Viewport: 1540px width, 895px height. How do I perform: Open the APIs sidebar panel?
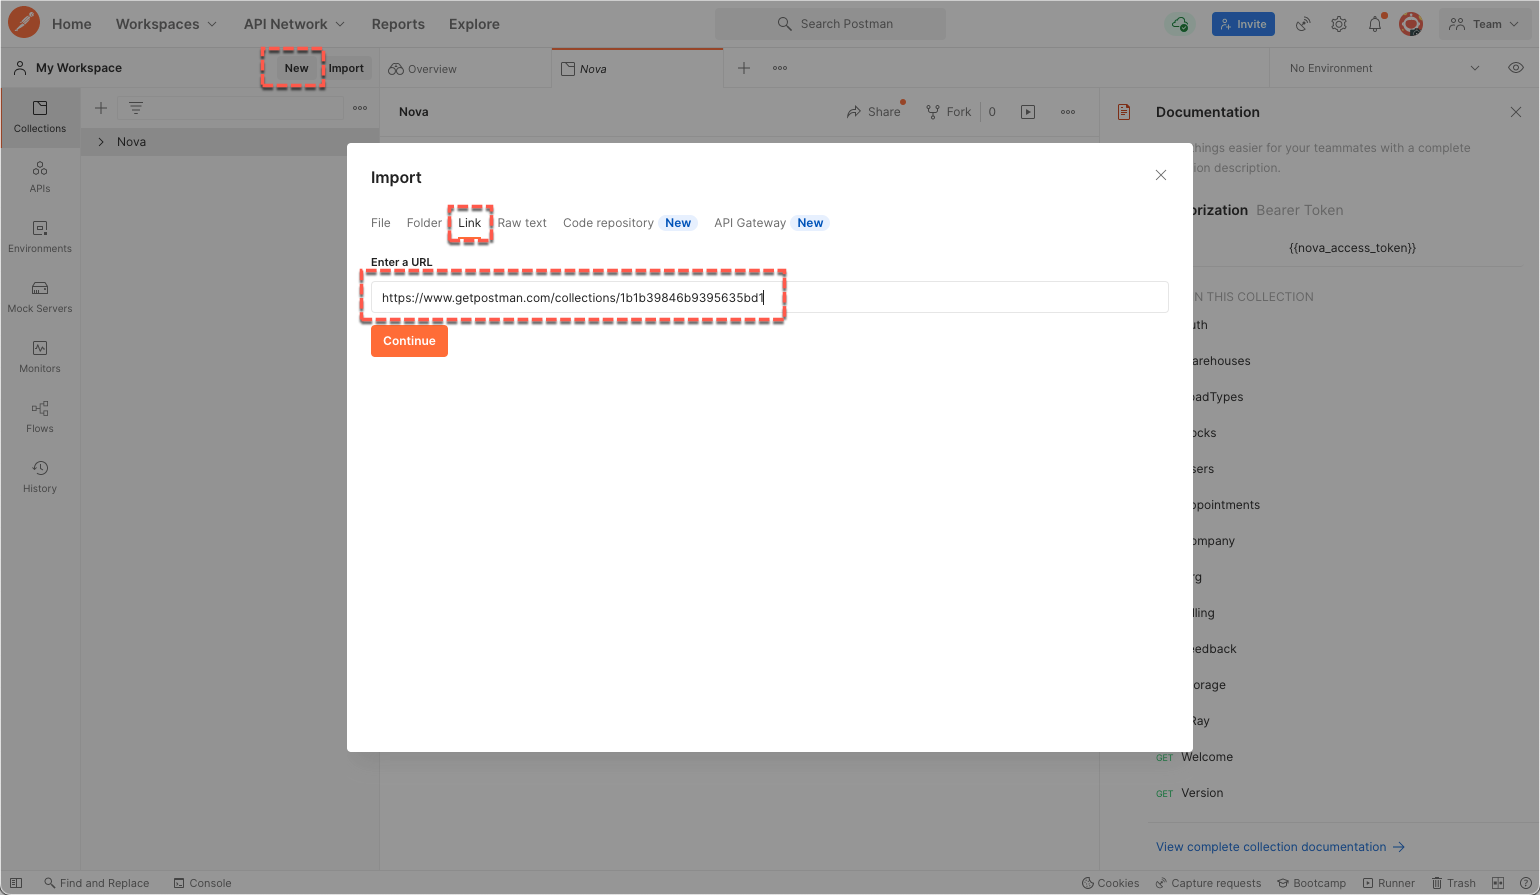pos(40,177)
